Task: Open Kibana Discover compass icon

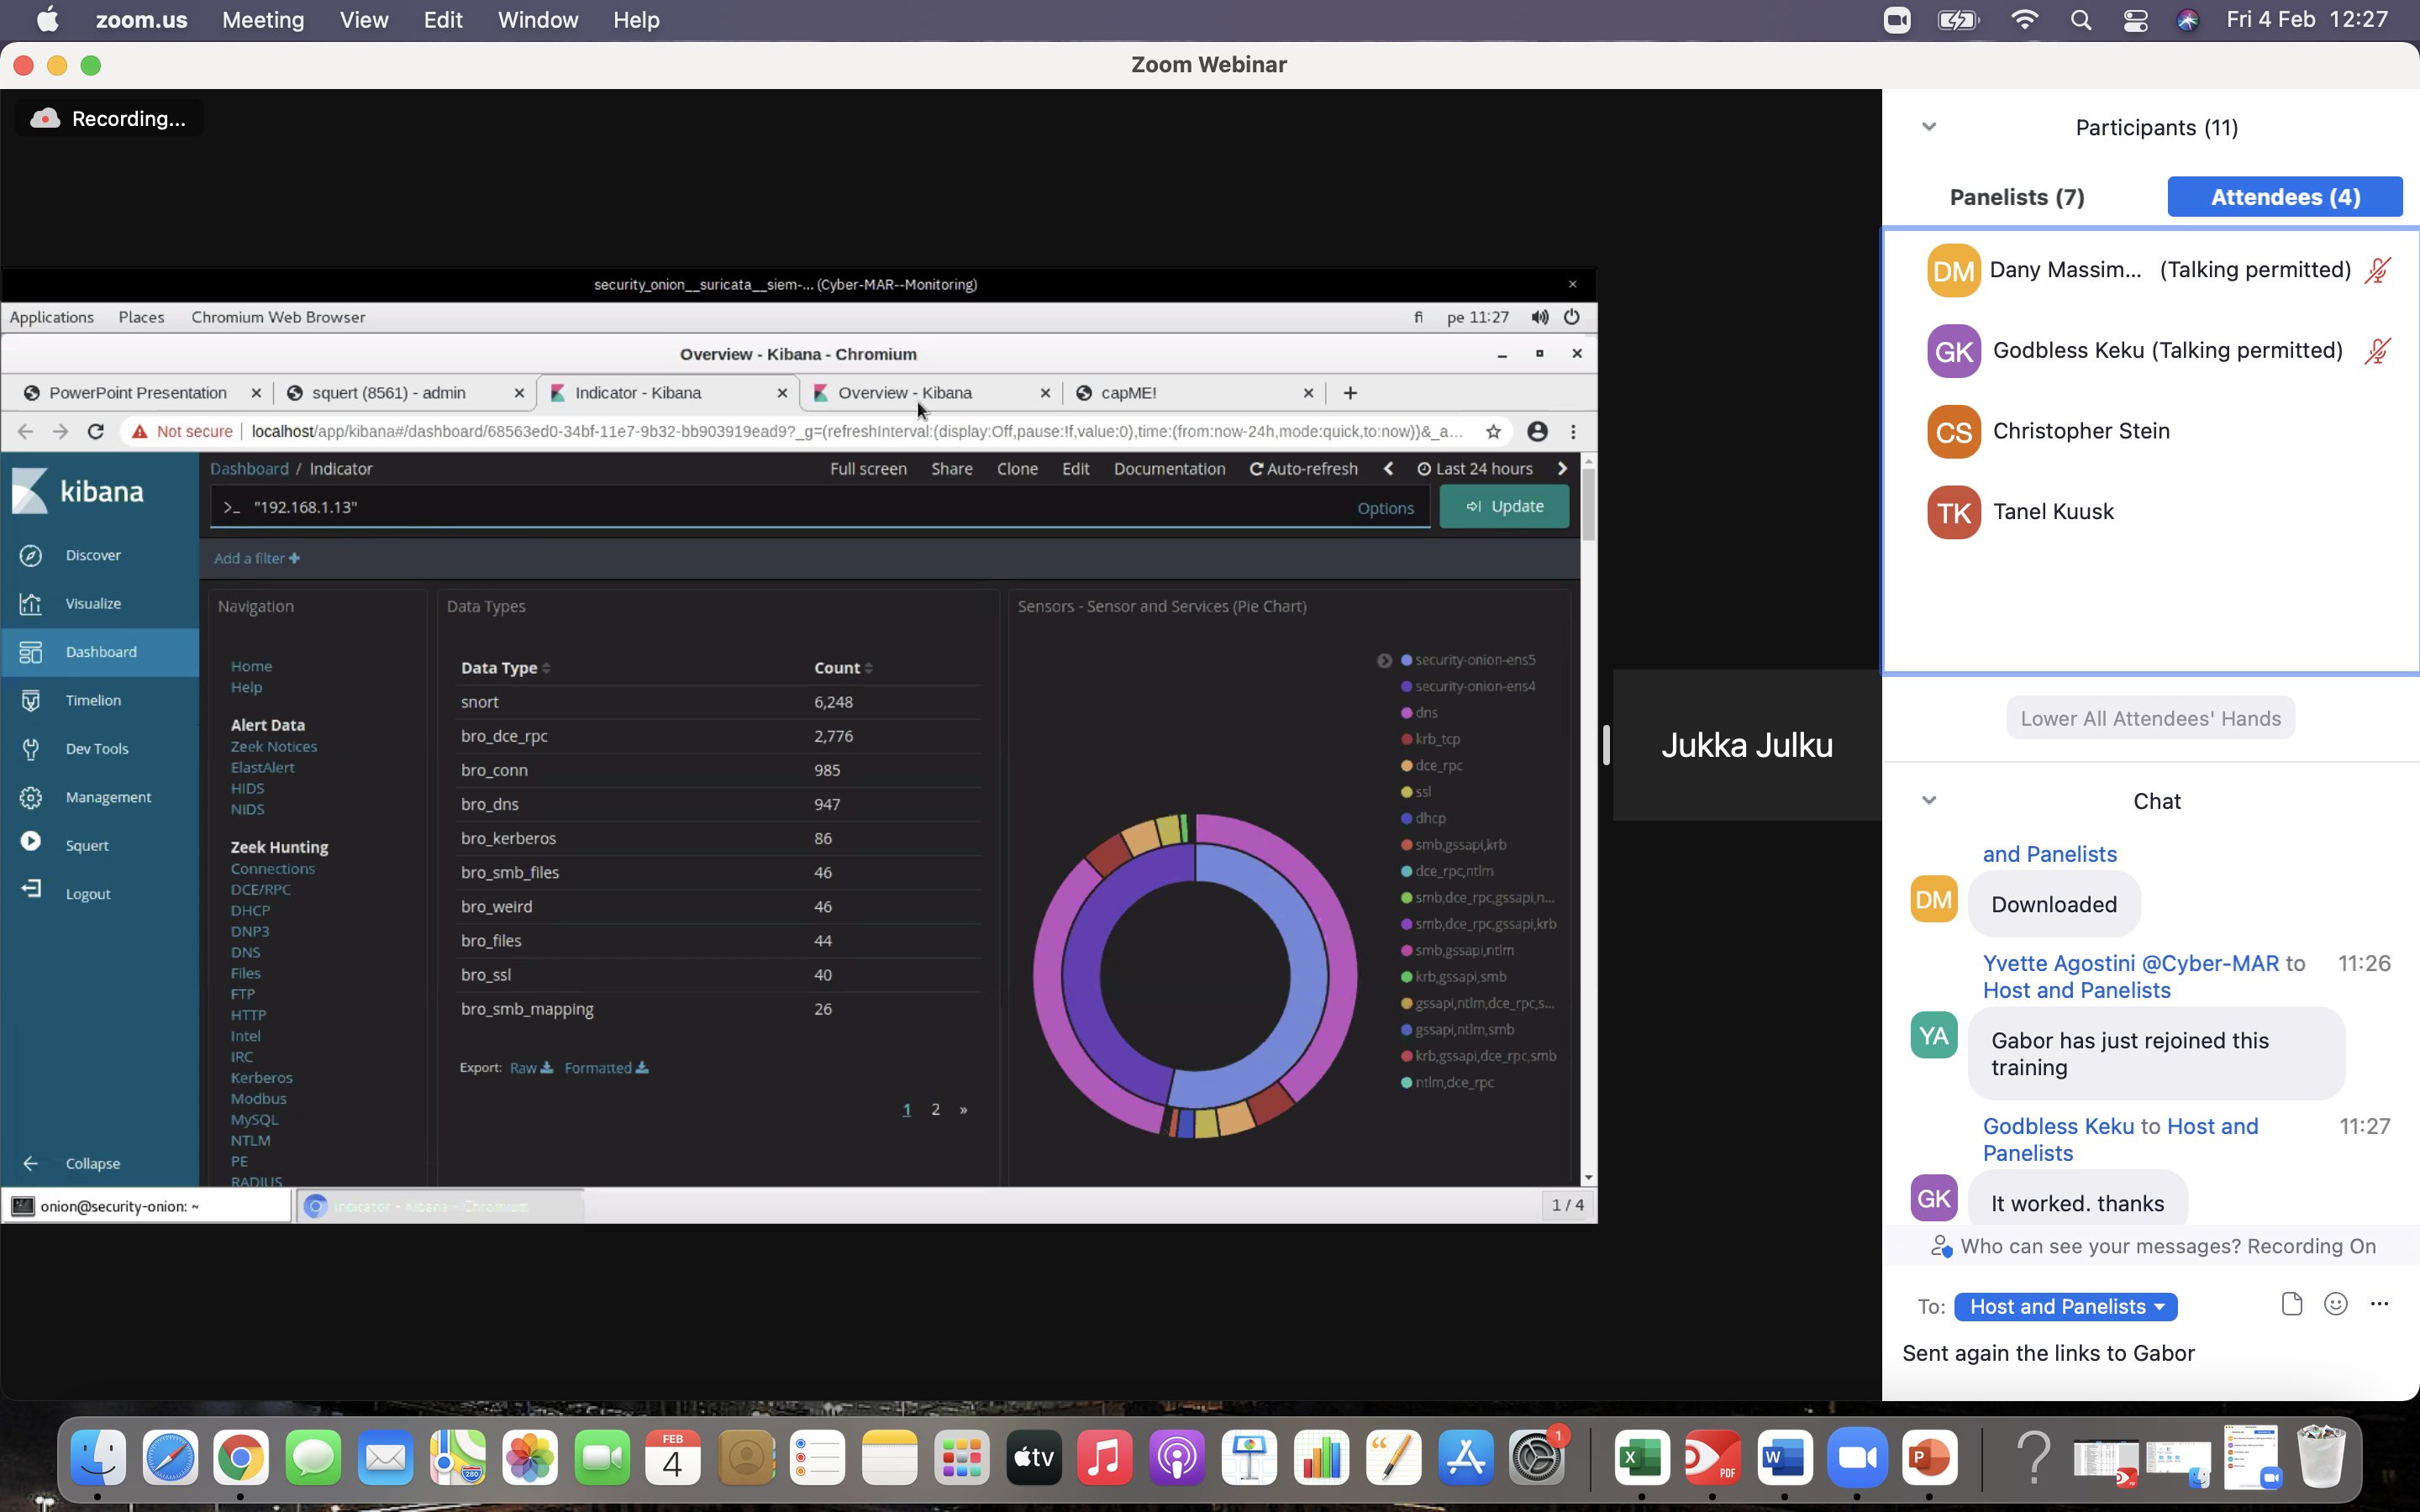Action: click(31, 555)
